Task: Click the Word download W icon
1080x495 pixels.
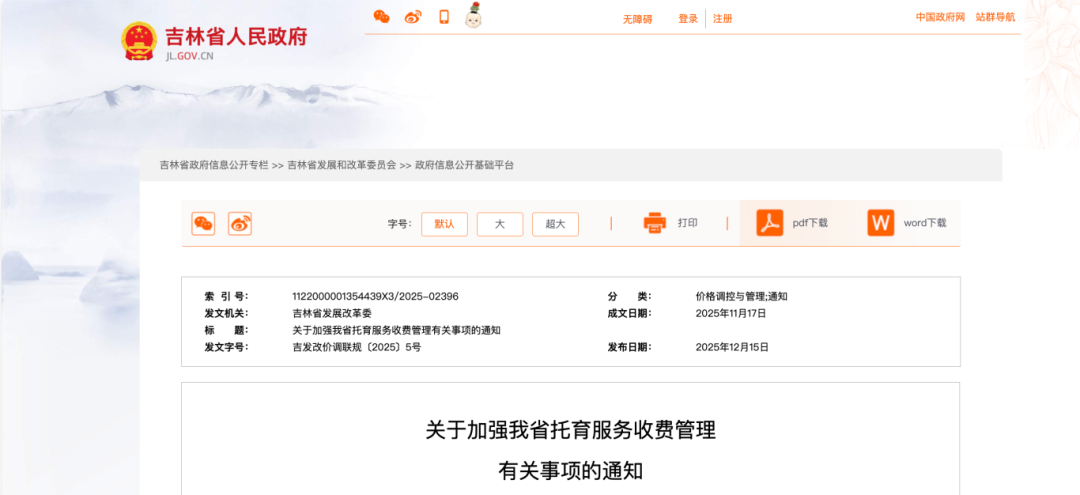Action: pos(880,223)
